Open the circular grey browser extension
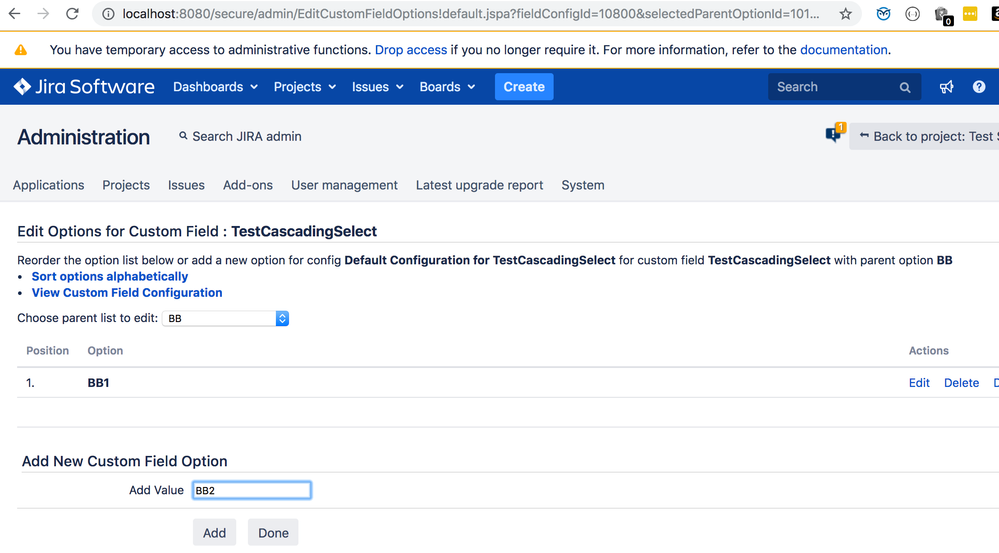The width and height of the screenshot is (999, 553). (x=912, y=14)
